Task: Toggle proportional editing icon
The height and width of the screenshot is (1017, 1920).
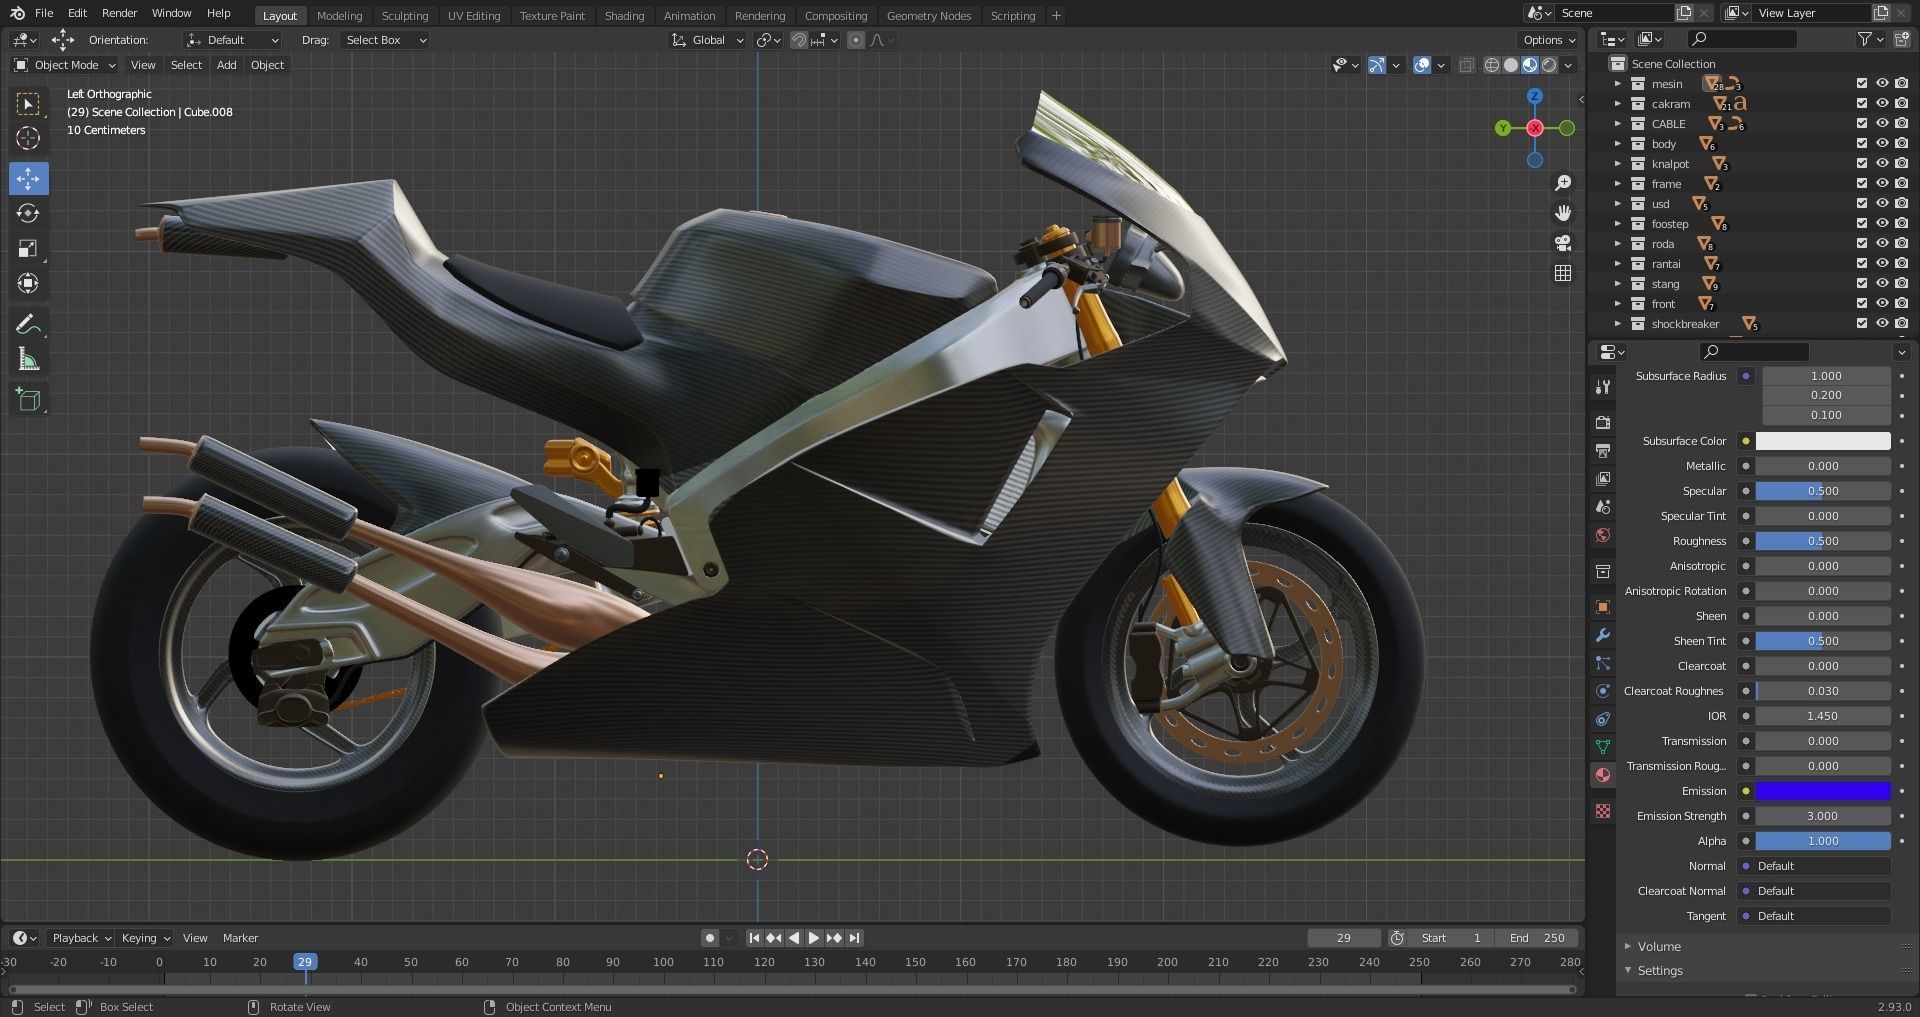Action: (x=856, y=40)
